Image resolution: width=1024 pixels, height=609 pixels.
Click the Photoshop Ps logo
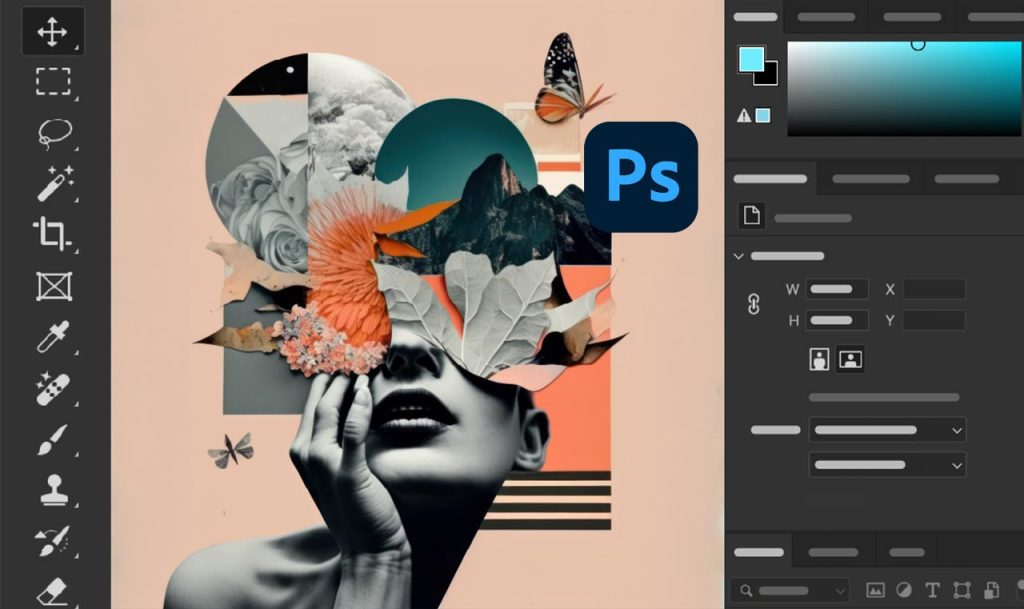[x=641, y=177]
